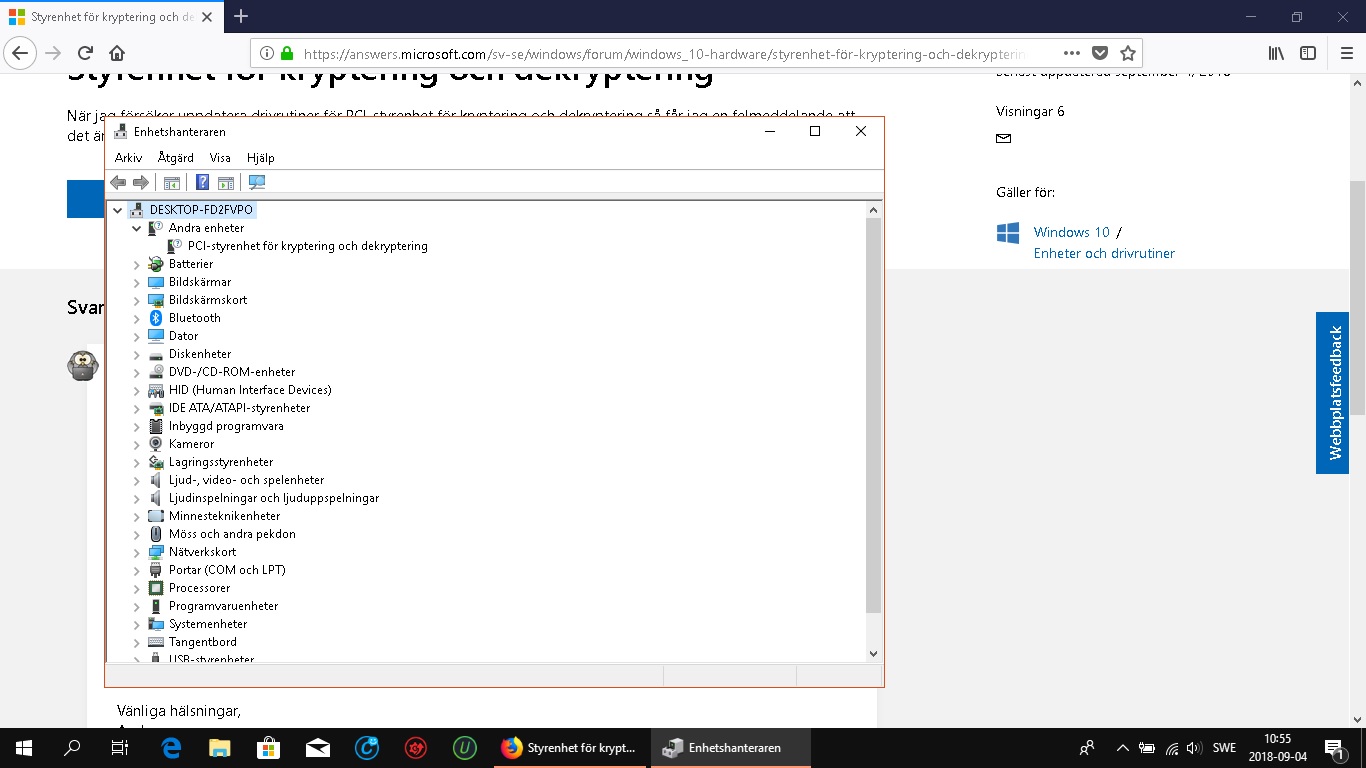1366x768 pixels.
Task: Open the Åtgärd menu
Action: pyautogui.click(x=176, y=158)
